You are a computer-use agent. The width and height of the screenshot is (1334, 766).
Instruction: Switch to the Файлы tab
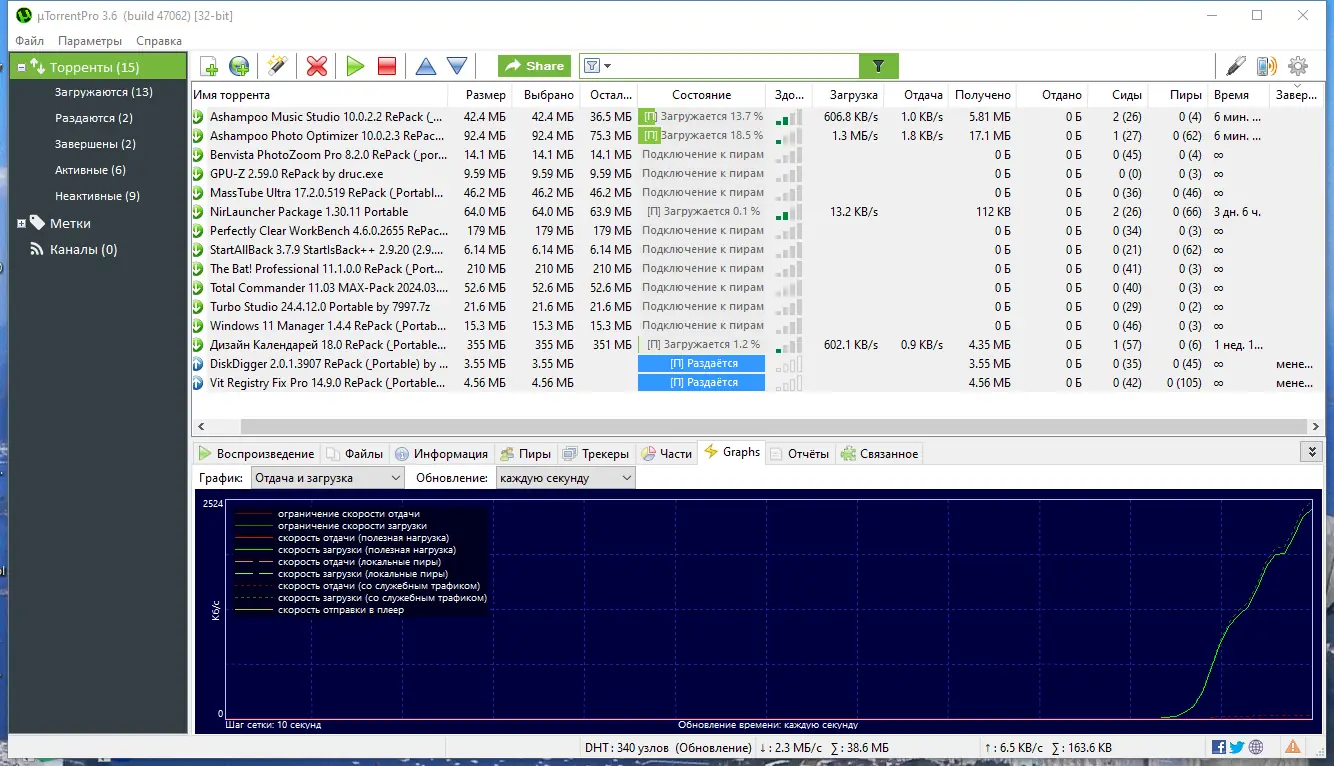[355, 454]
